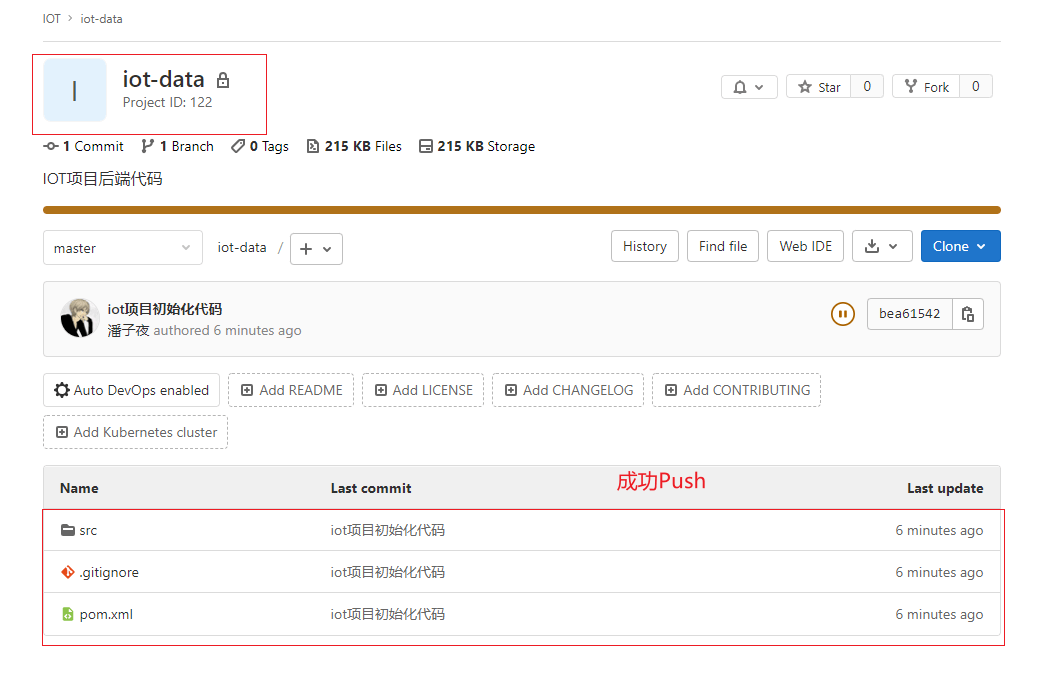
Task: Click '6 minutes ago' in the pom.xml row
Action: point(939,614)
